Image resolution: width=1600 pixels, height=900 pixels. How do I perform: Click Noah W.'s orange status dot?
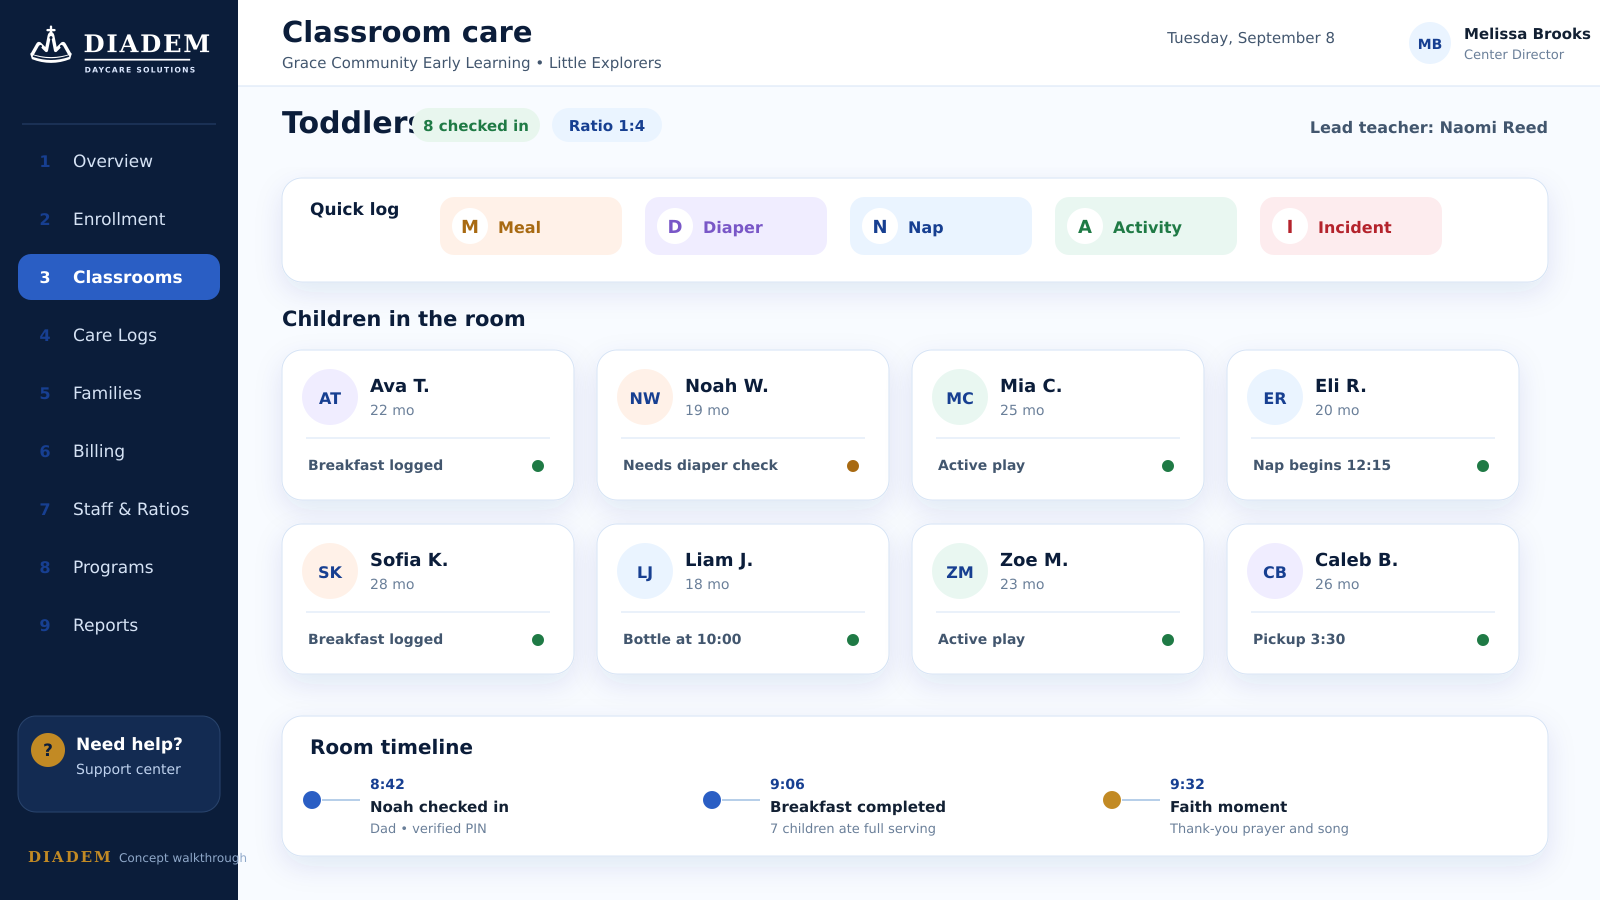tap(853, 466)
